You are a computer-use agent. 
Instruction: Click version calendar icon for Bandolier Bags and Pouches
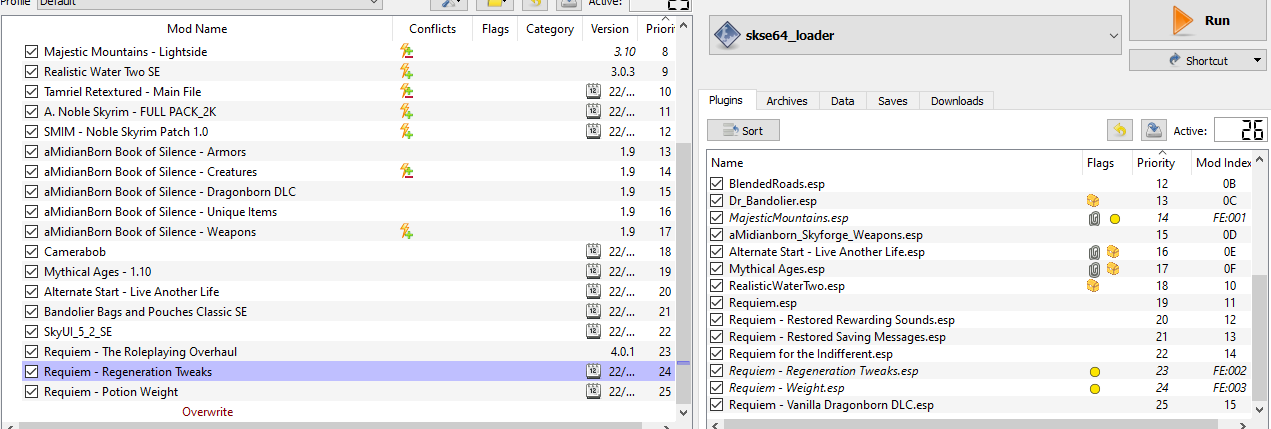[x=592, y=311]
